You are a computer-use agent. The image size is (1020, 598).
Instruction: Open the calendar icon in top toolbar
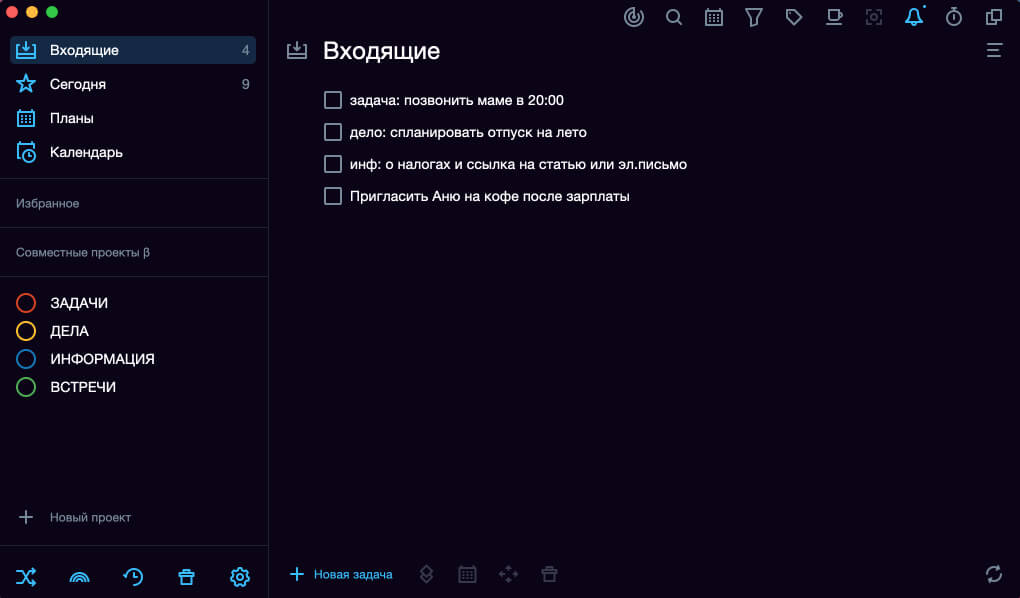[714, 18]
